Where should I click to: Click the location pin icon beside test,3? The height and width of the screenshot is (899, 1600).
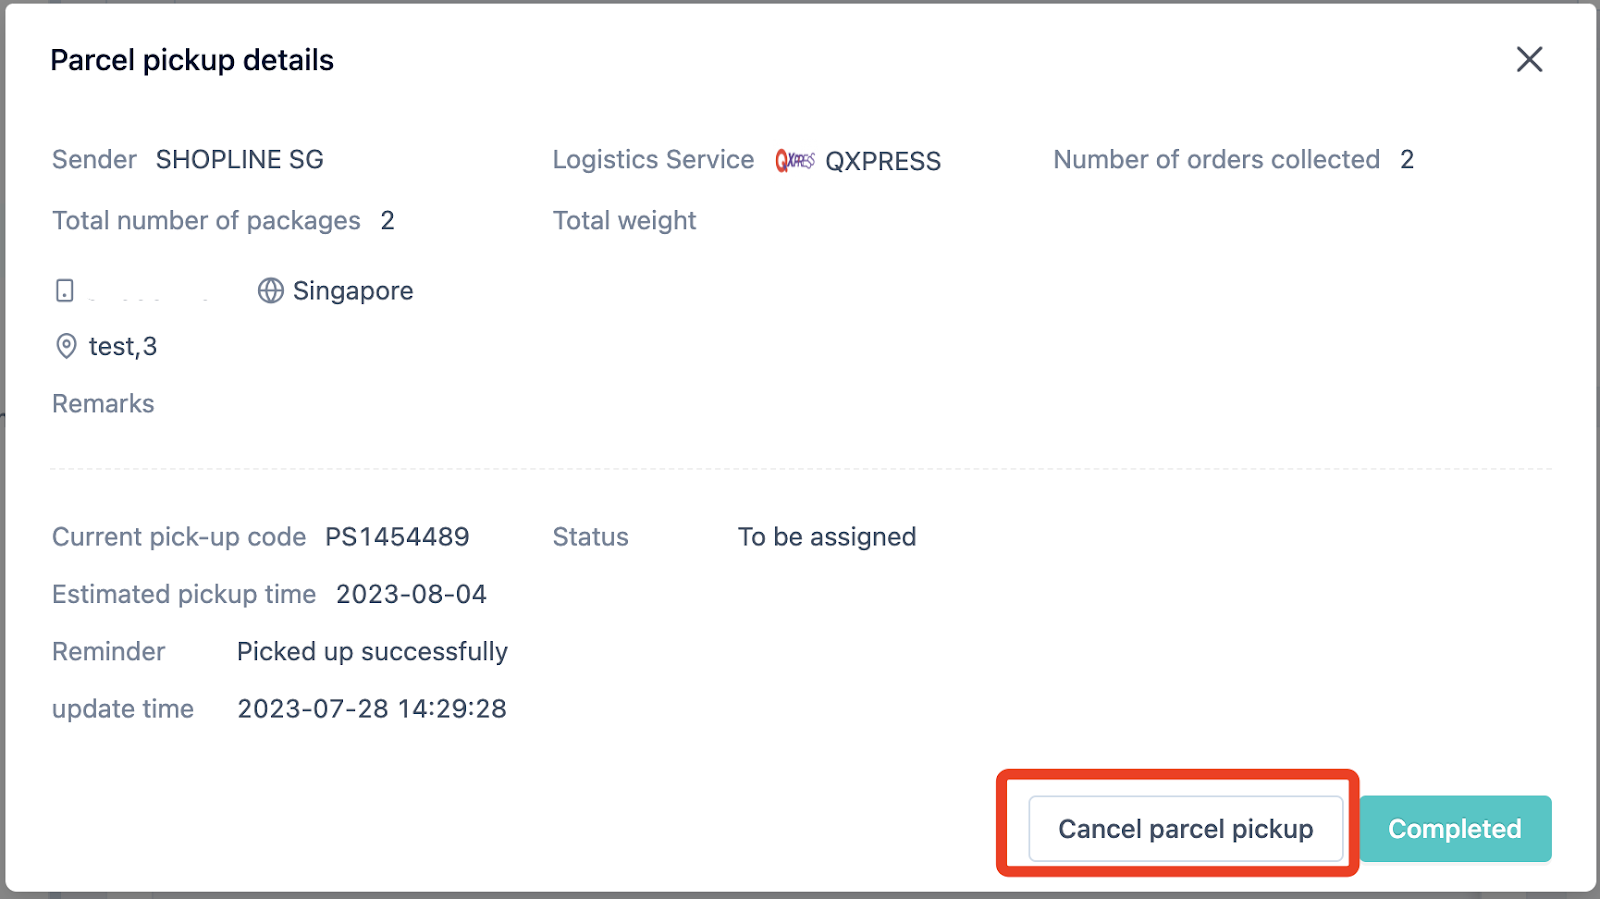tap(66, 347)
